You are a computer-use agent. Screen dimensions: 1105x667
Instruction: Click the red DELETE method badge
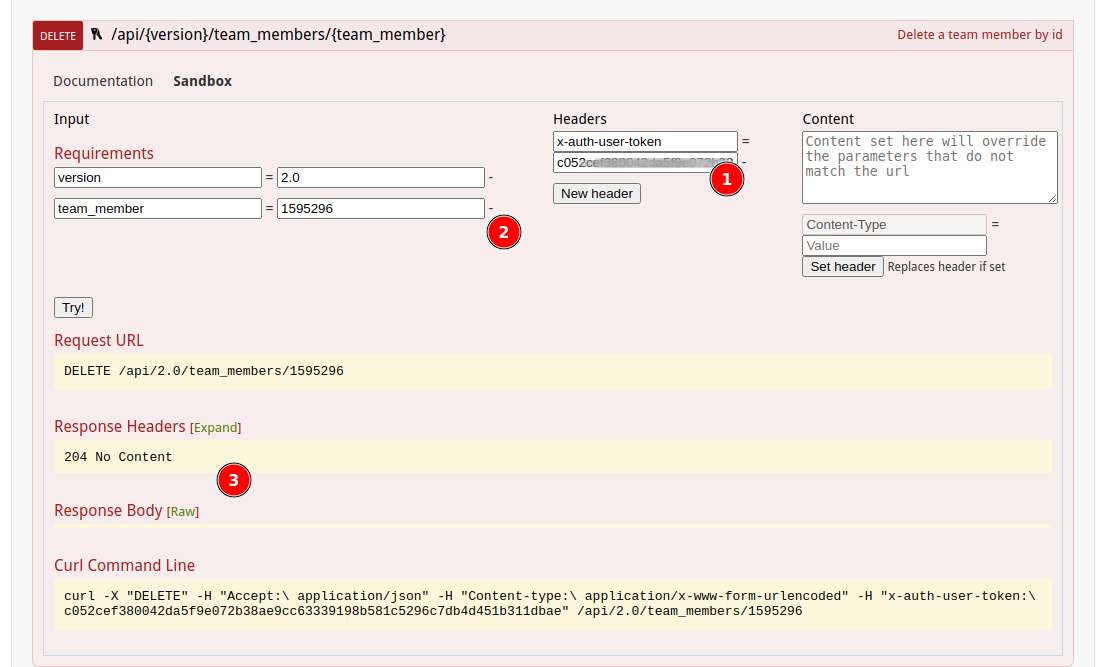coord(58,35)
